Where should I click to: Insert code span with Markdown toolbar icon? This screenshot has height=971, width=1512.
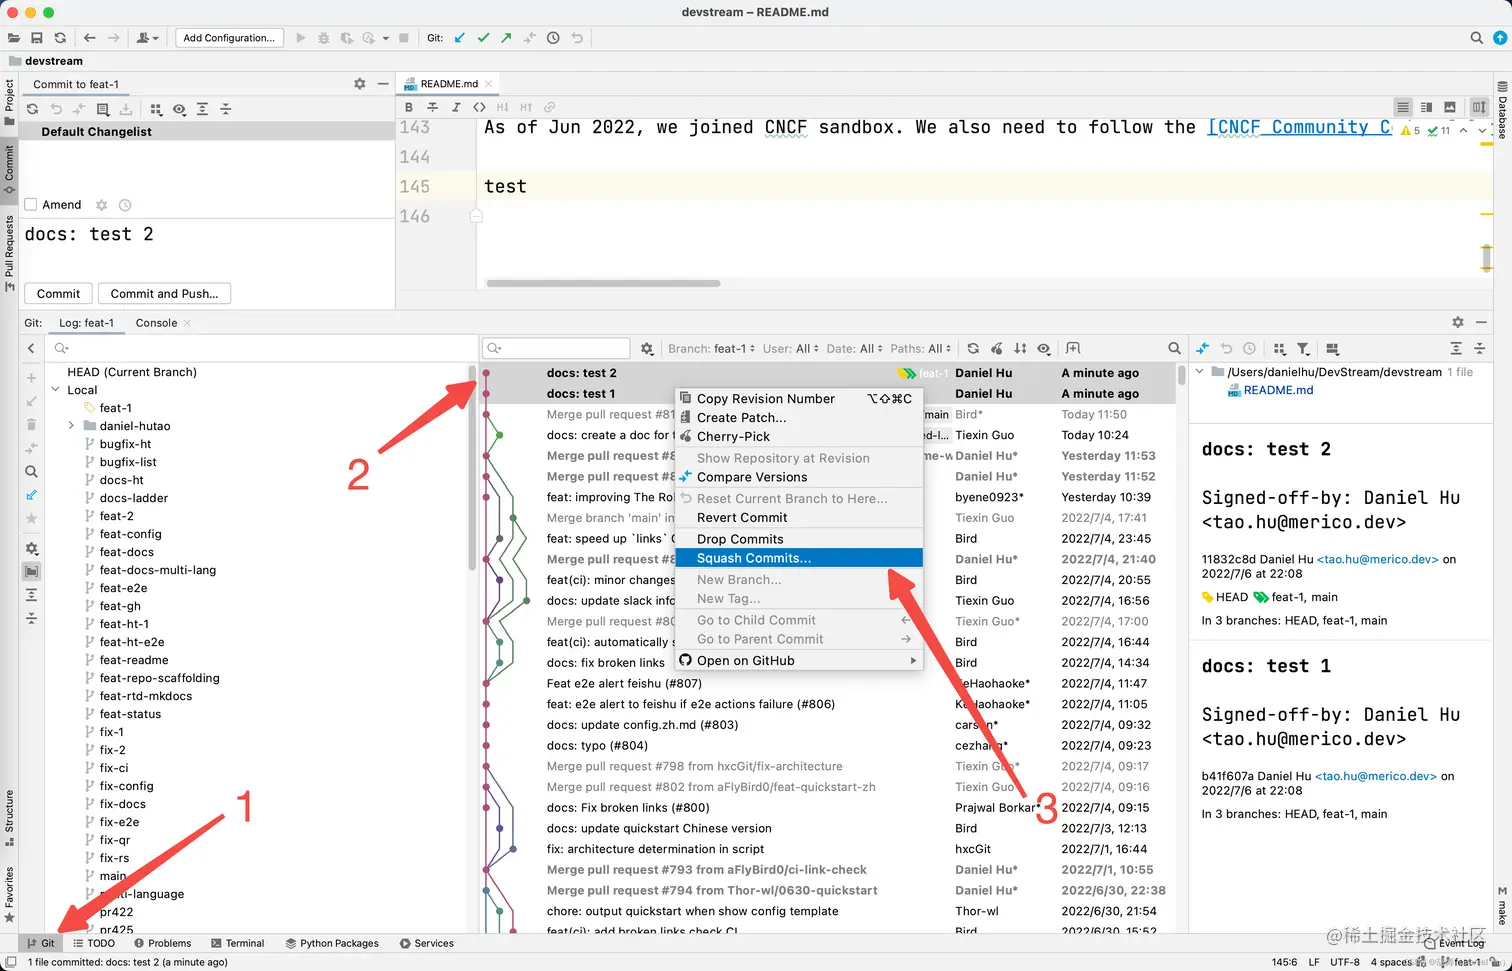[479, 107]
